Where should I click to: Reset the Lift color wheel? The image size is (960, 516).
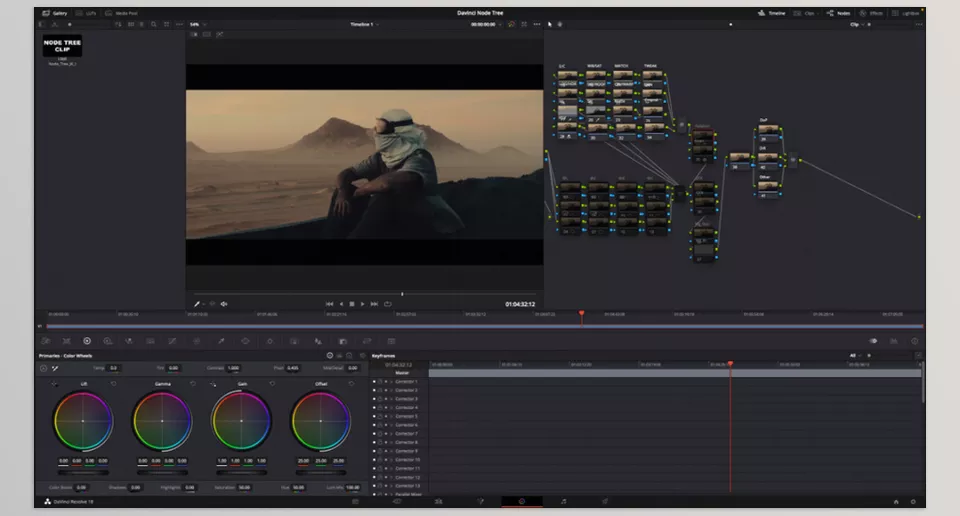[113, 384]
